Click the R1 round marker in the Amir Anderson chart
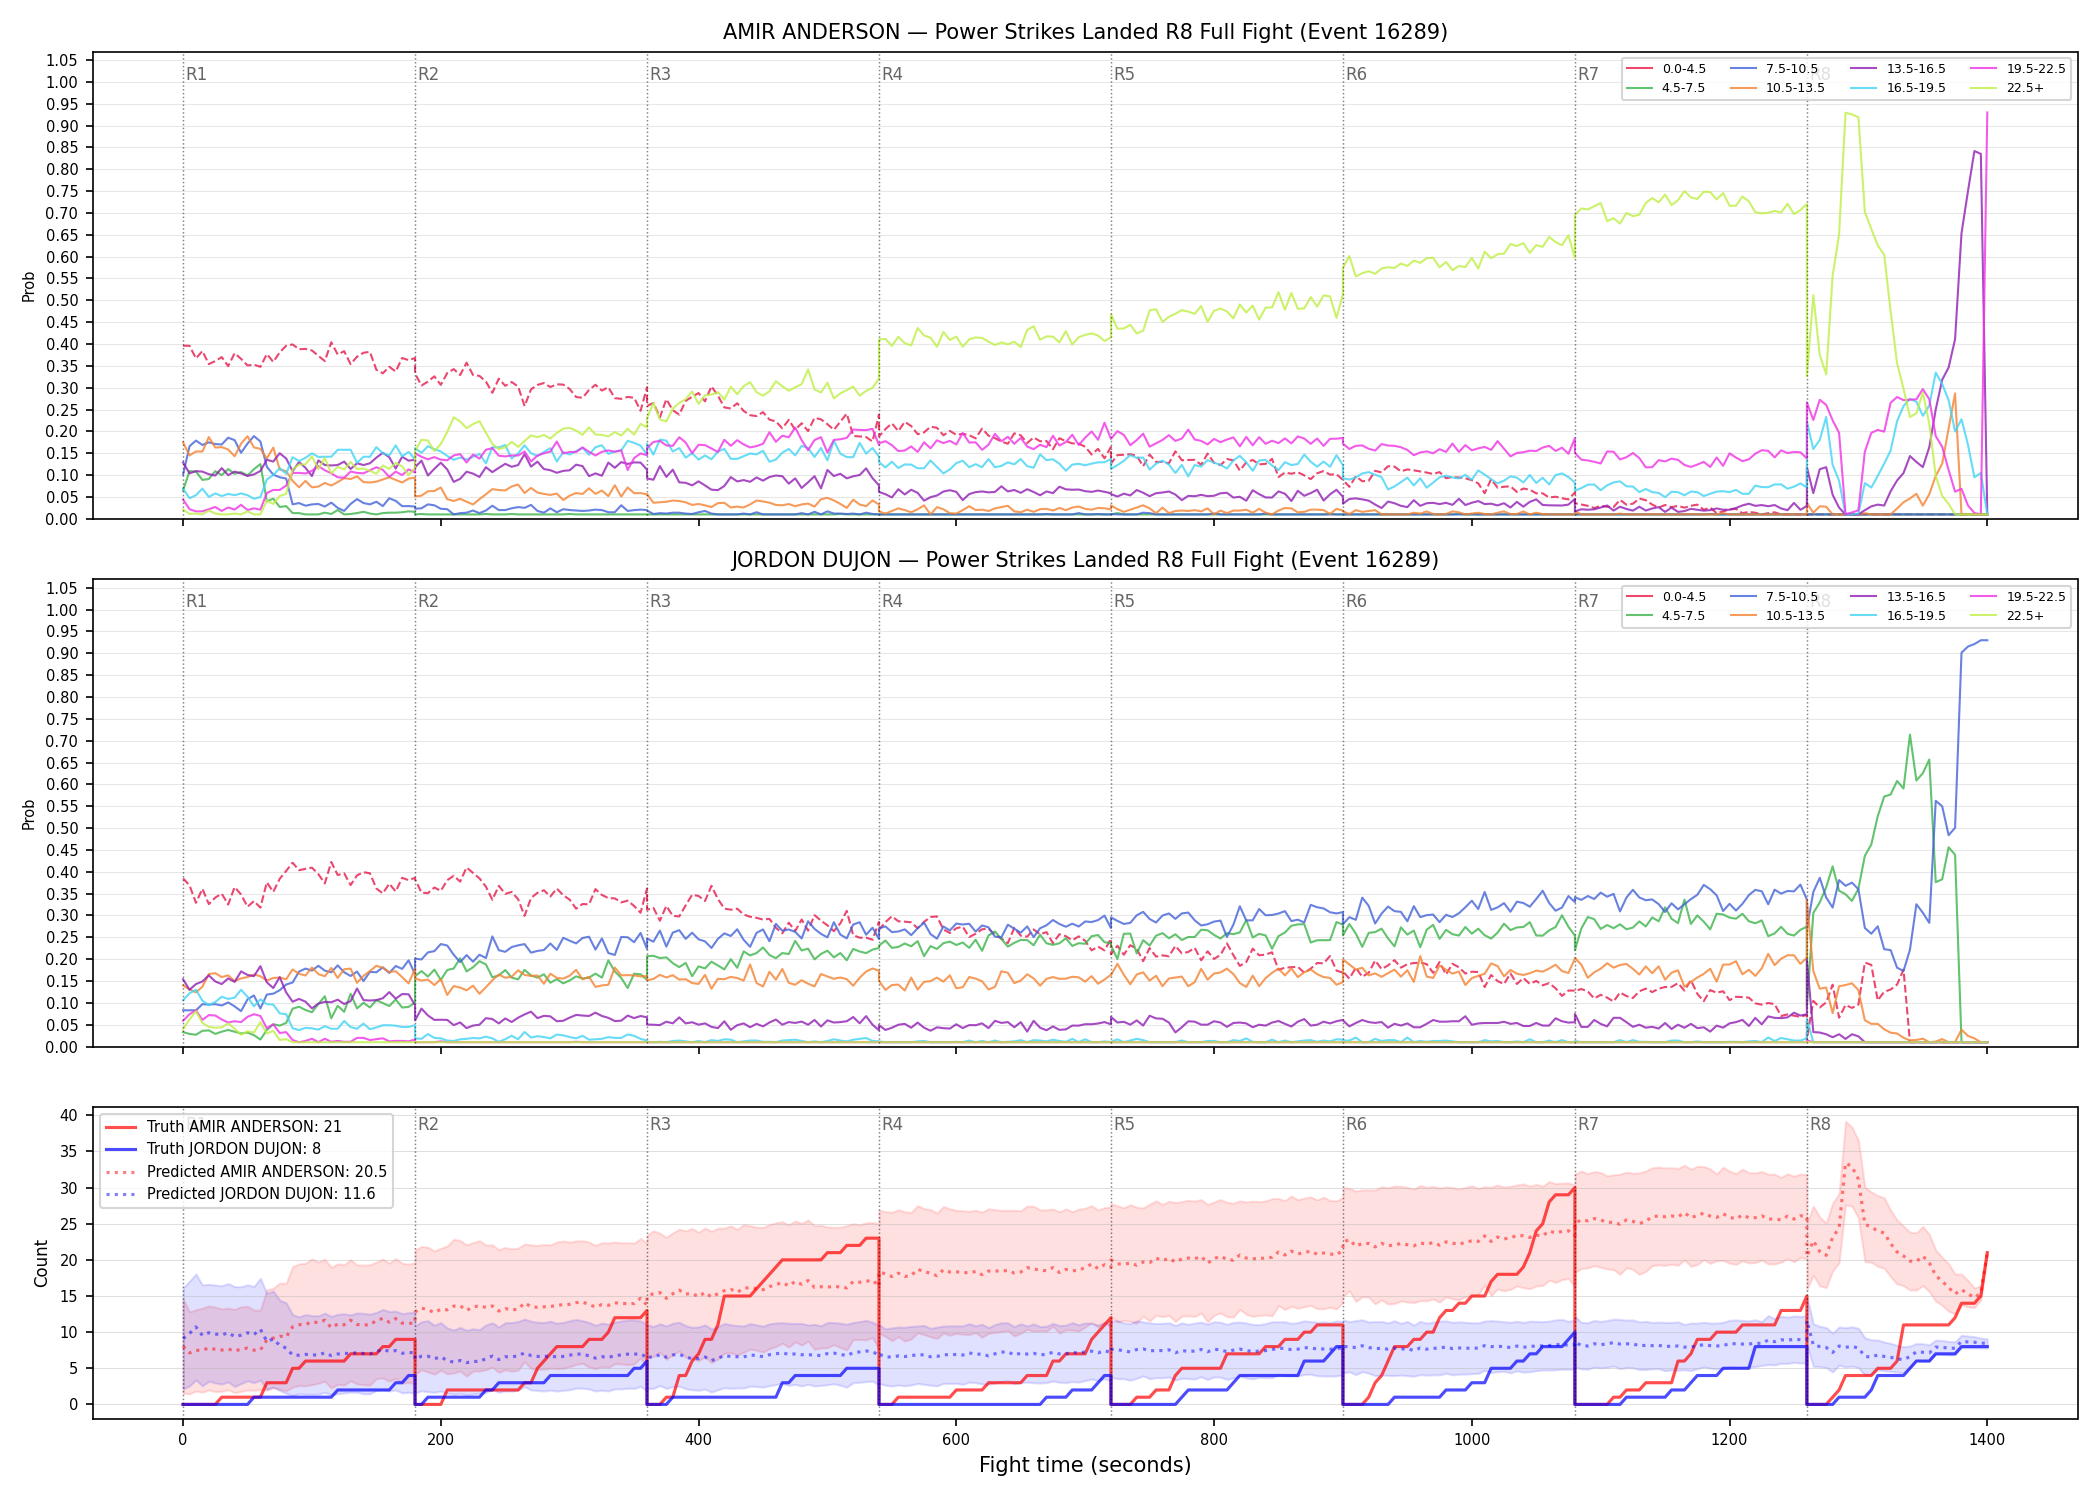 196,74
